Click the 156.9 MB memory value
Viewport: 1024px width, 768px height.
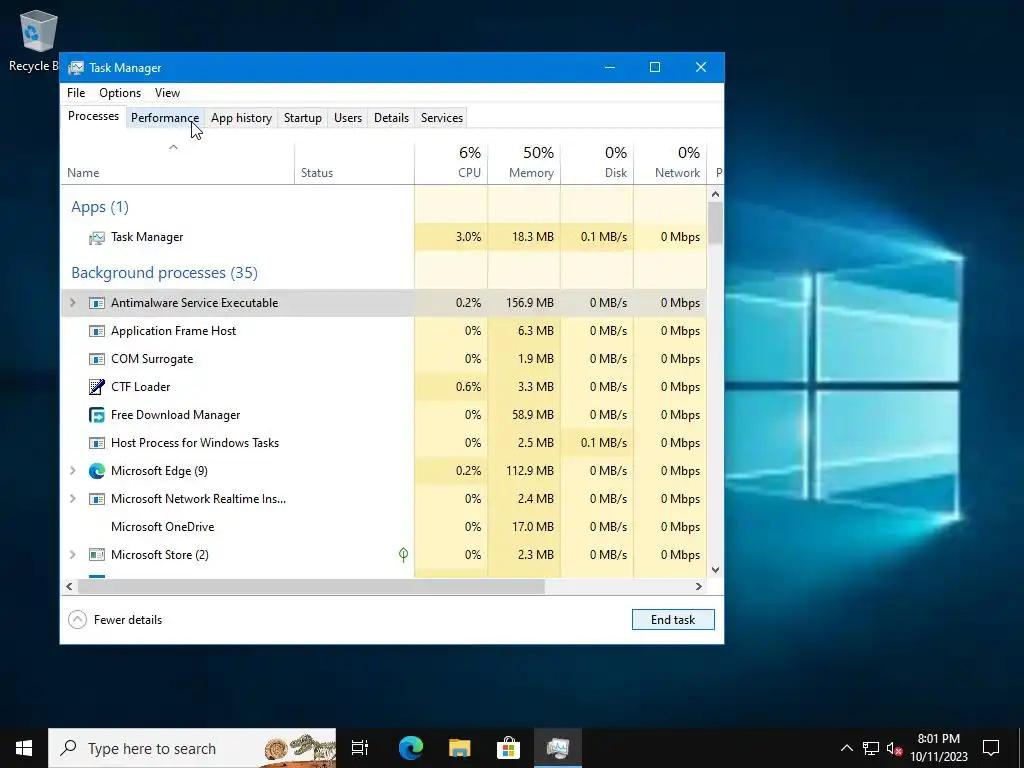coord(530,303)
